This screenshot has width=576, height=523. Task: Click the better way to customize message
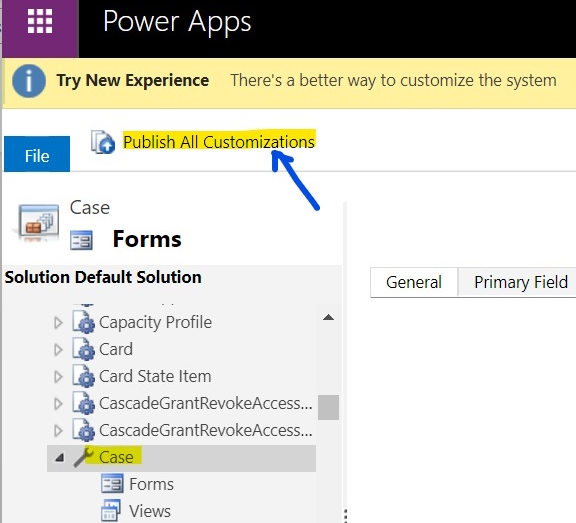click(393, 80)
